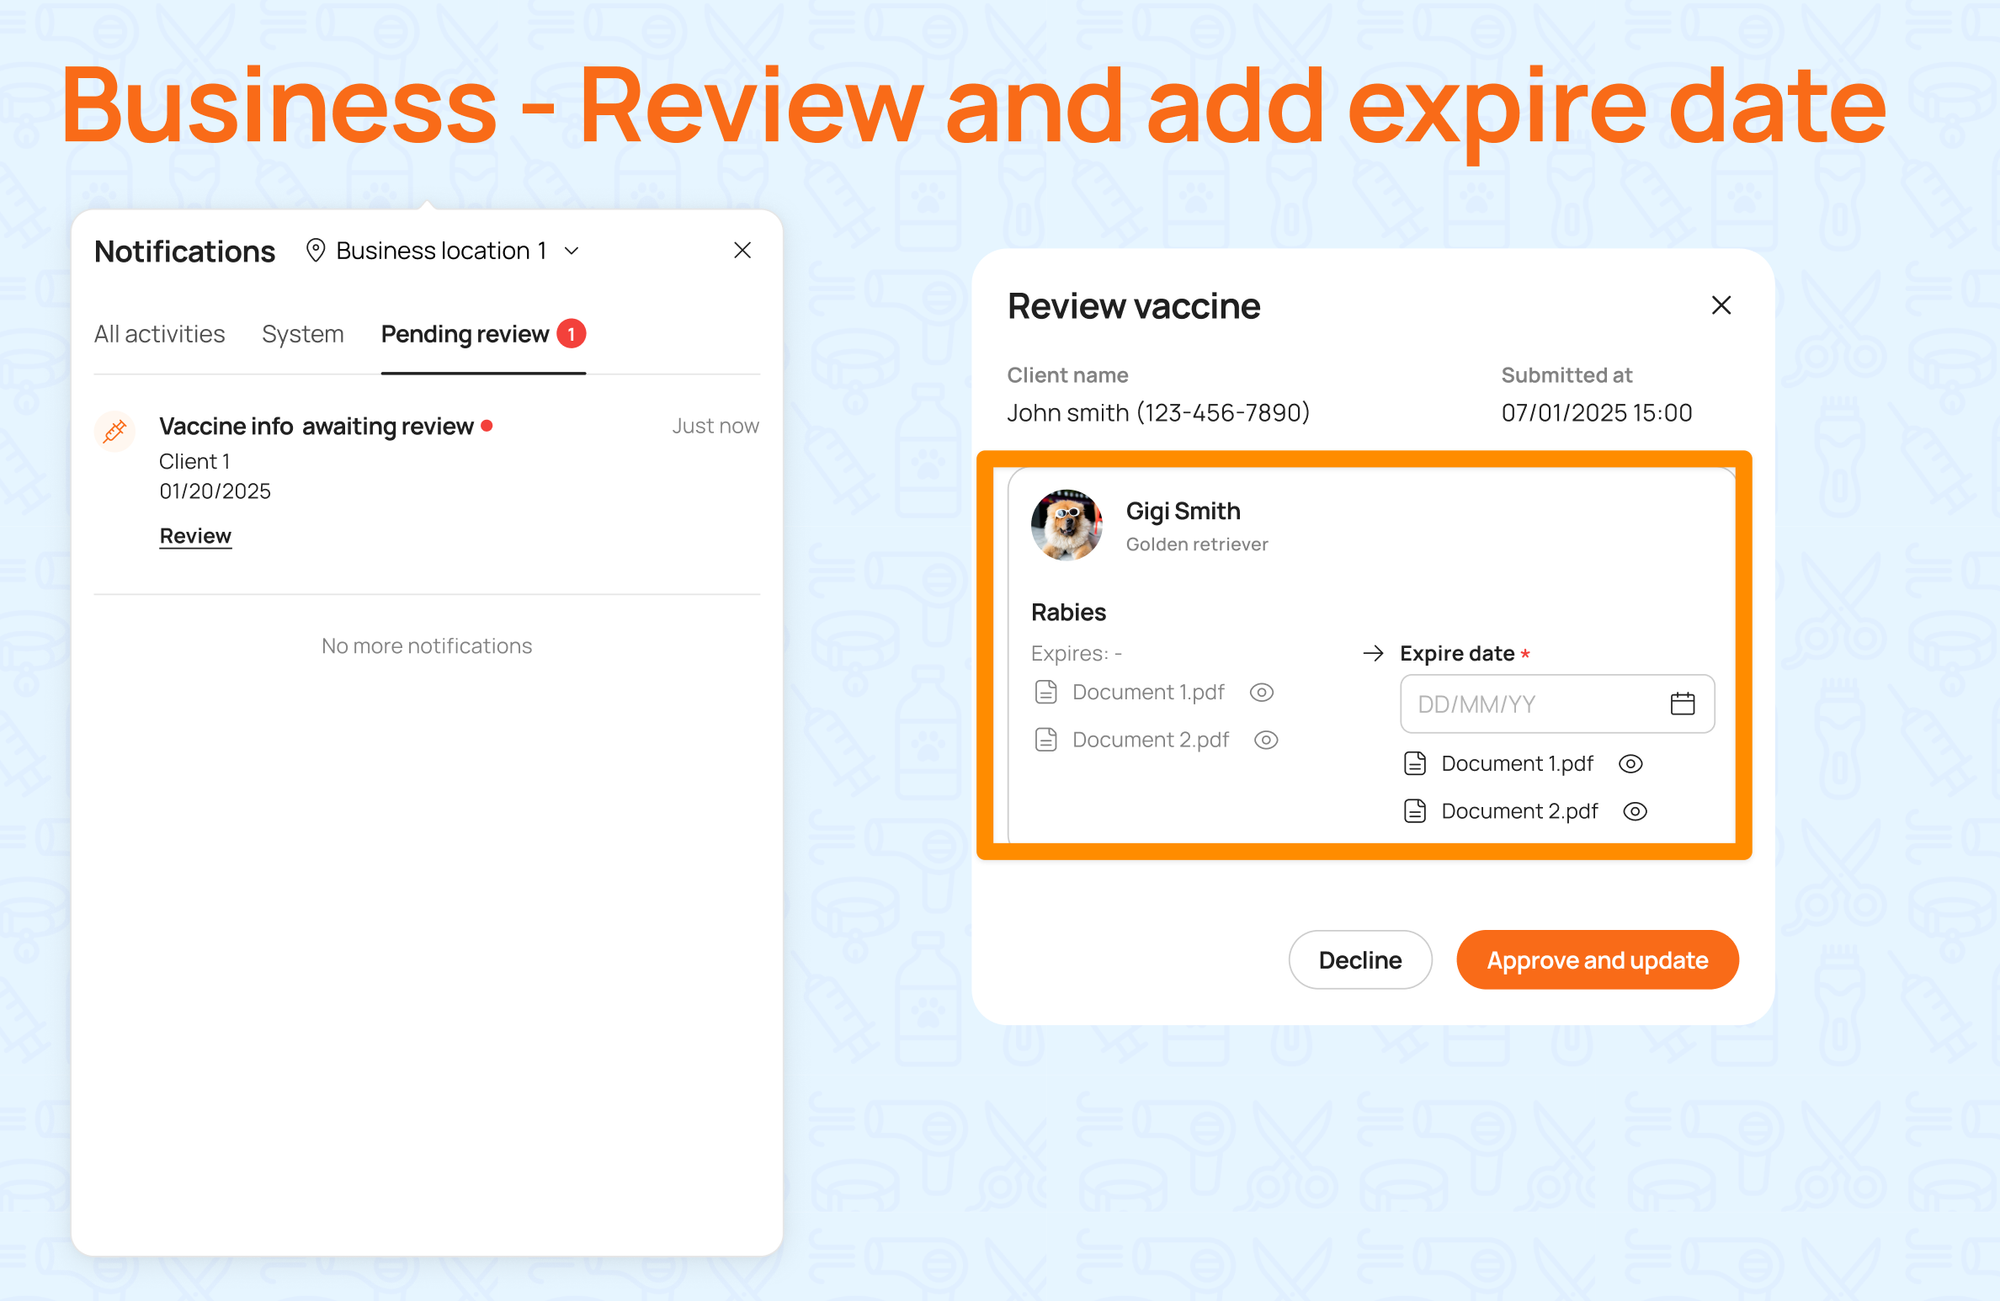
Task: Preview left Document 2.pdf with eye icon
Action: (1266, 740)
